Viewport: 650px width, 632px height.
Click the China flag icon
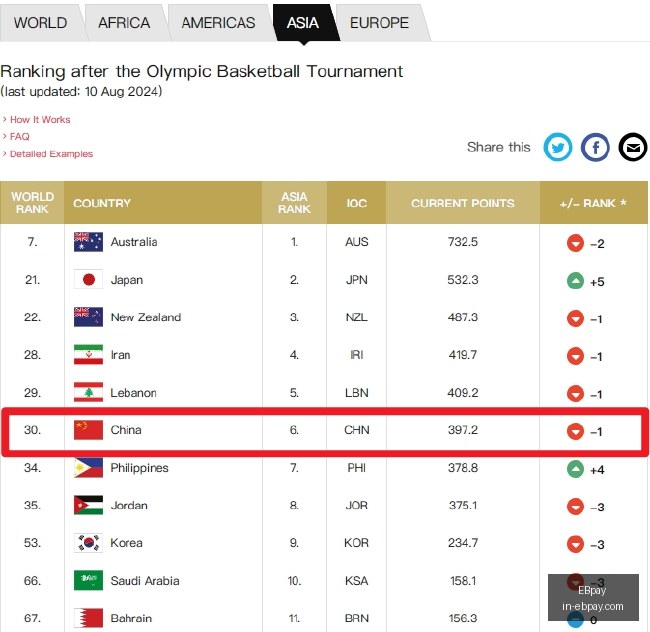[x=88, y=430]
